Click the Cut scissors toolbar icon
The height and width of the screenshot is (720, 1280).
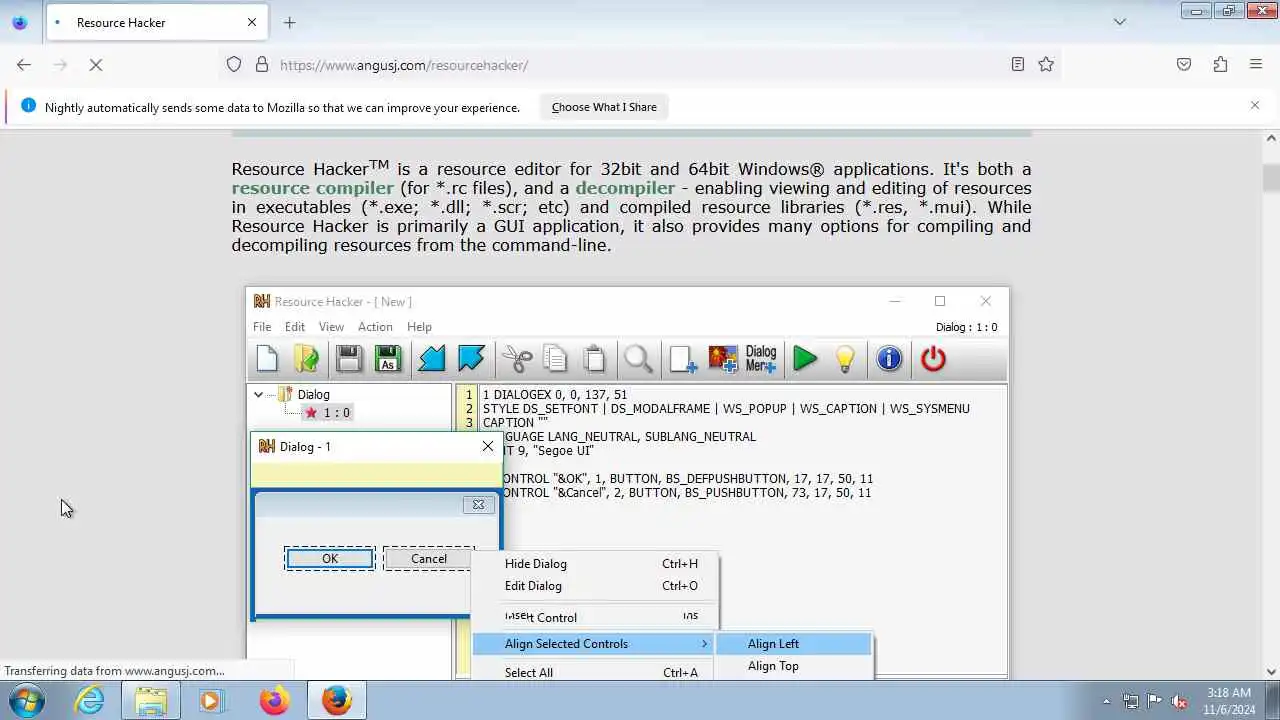(x=517, y=359)
